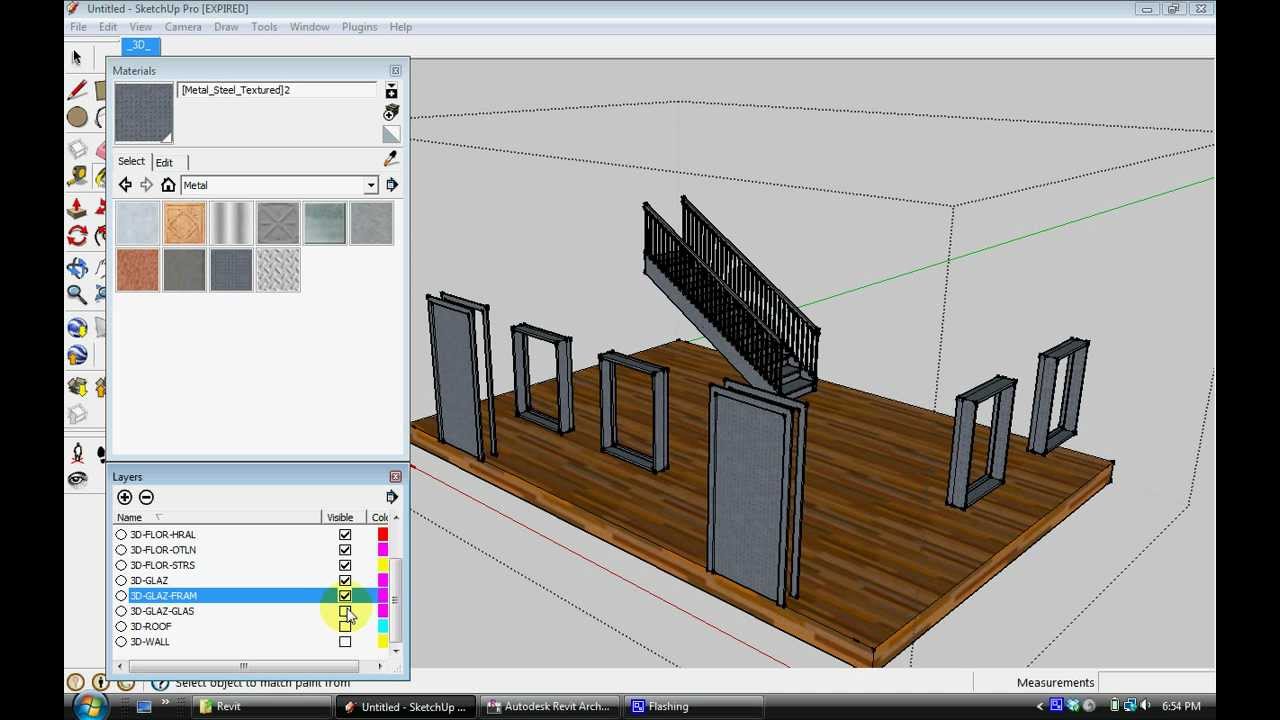Open the Metal materials collection dropdown
Screen dimensions: 1280x720
[371, 185]
